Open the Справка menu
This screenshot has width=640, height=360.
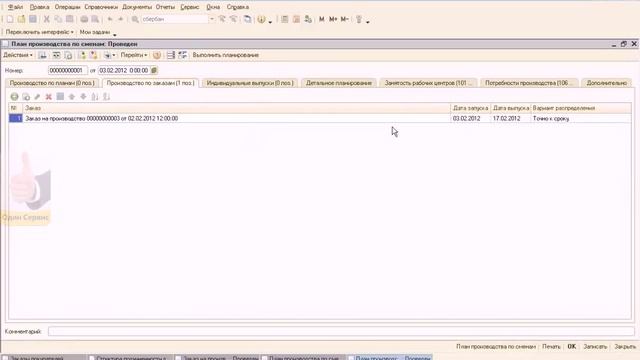tap(238, 7)
